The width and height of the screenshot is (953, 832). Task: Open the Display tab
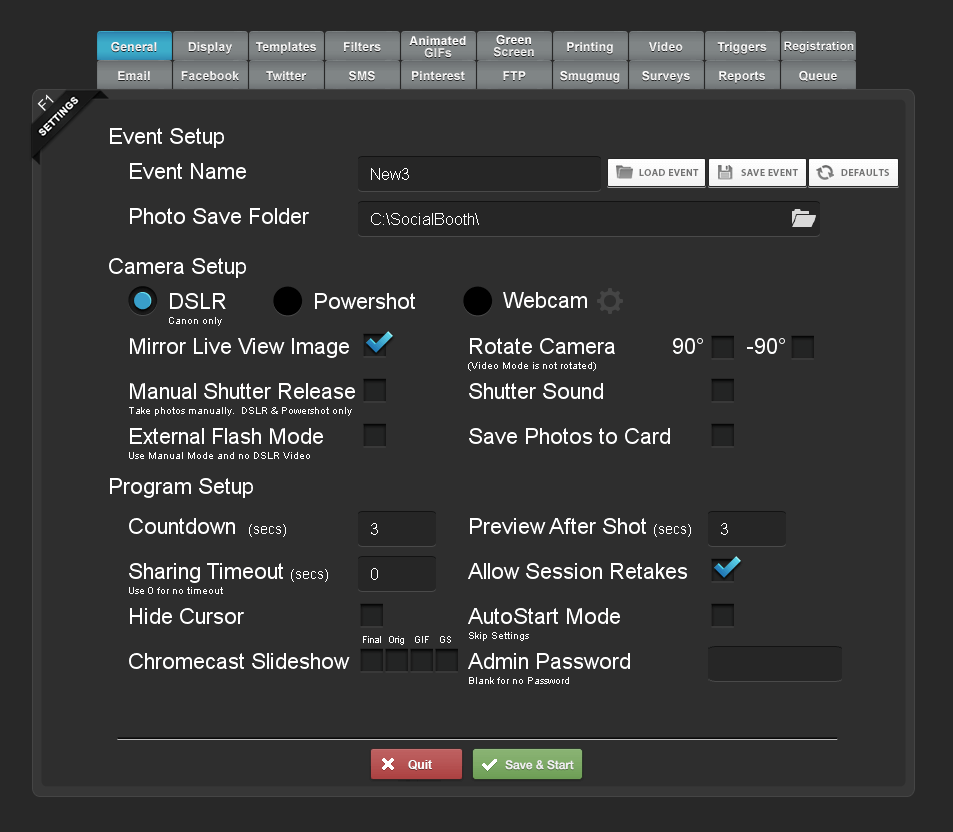pyautogui.click(x=210, y=46)
